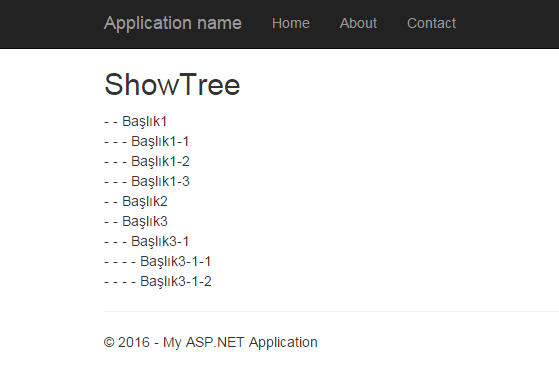Select the Başlık1 tree row
559x381 pixels.
pos(135,122)
